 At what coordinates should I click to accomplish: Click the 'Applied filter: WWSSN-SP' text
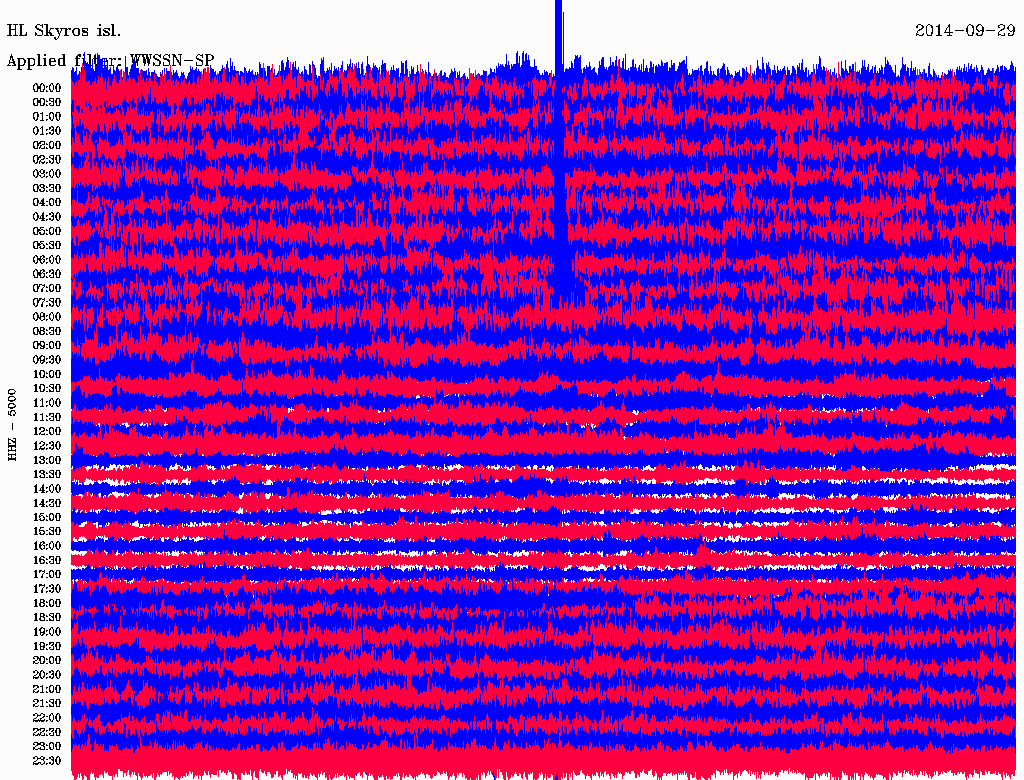(110, 61)
